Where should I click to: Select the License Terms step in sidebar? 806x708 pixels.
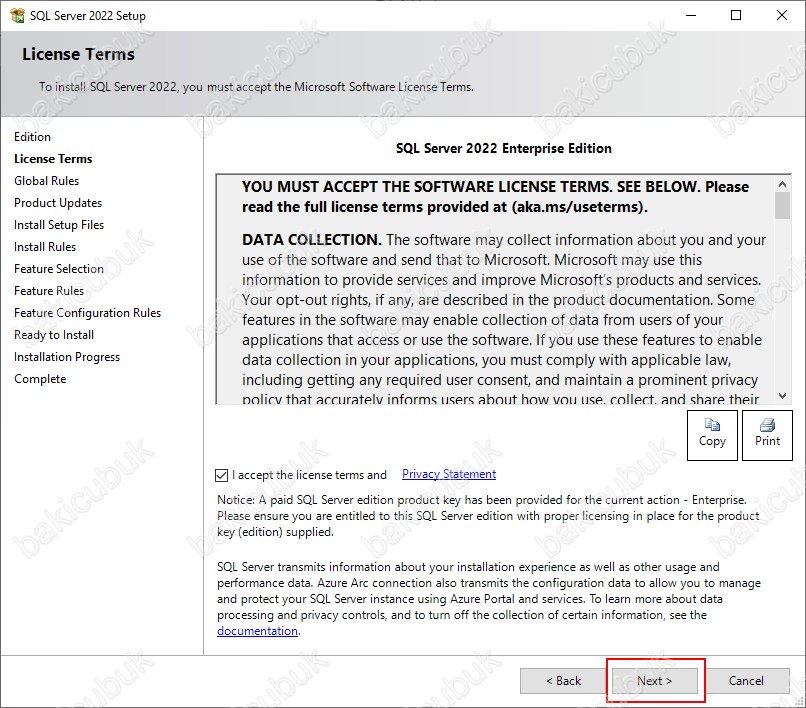coord(53,159)
